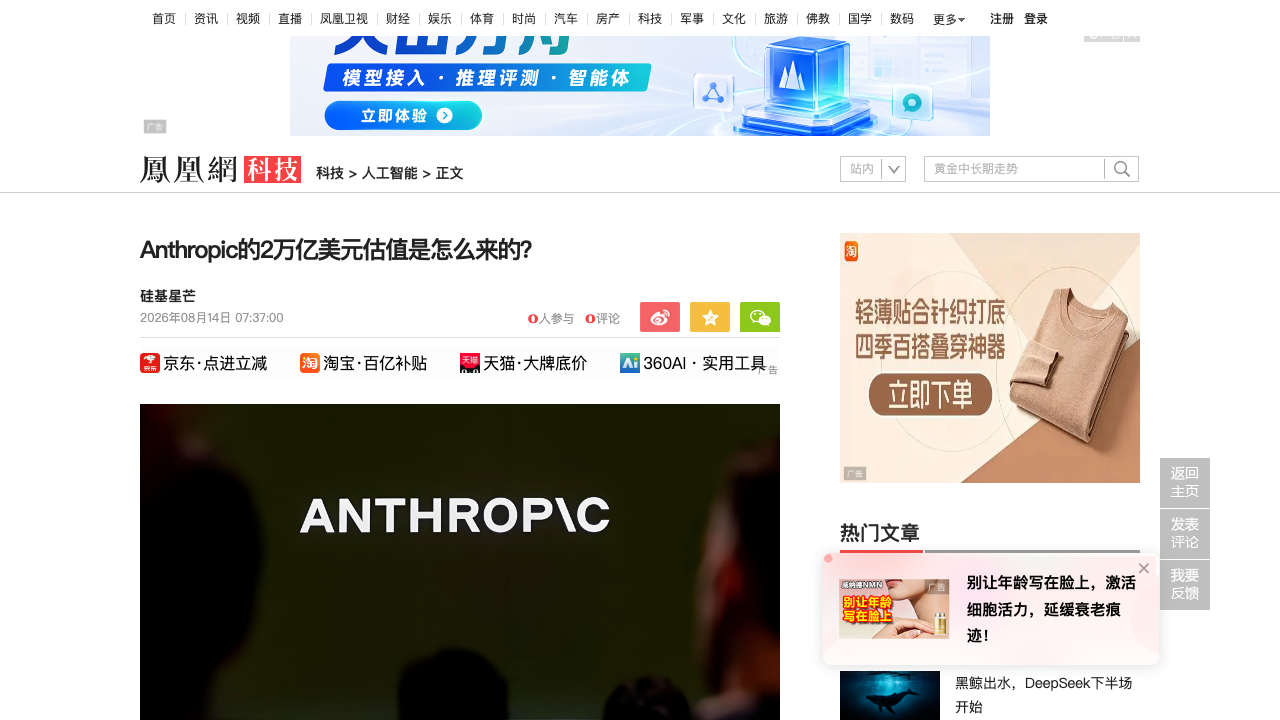
Task: Click the 我要反馈 side button
Action: pos(1185,585)
